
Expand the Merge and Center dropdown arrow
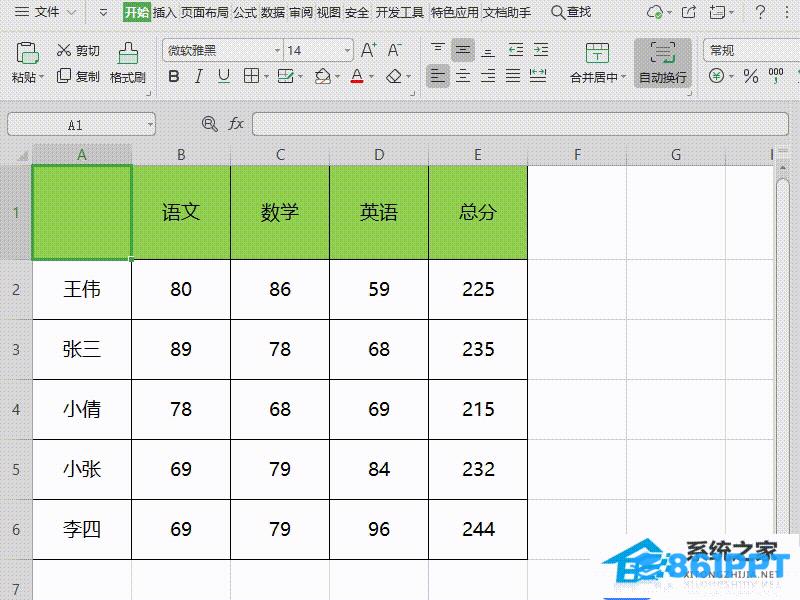623,77
